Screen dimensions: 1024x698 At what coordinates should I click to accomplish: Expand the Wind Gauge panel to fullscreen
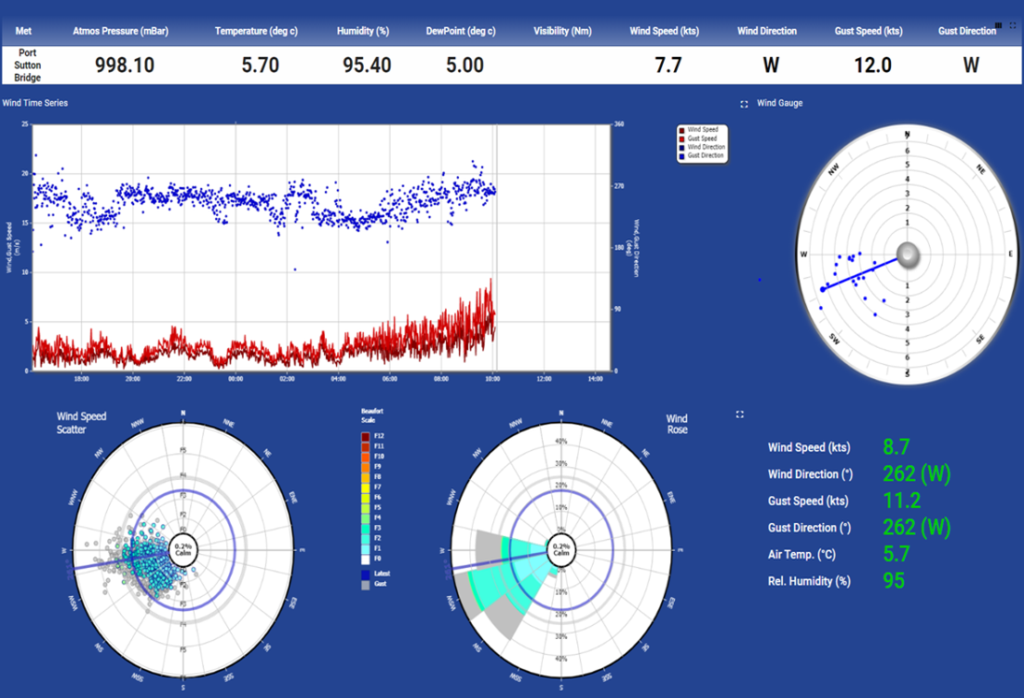744,103
